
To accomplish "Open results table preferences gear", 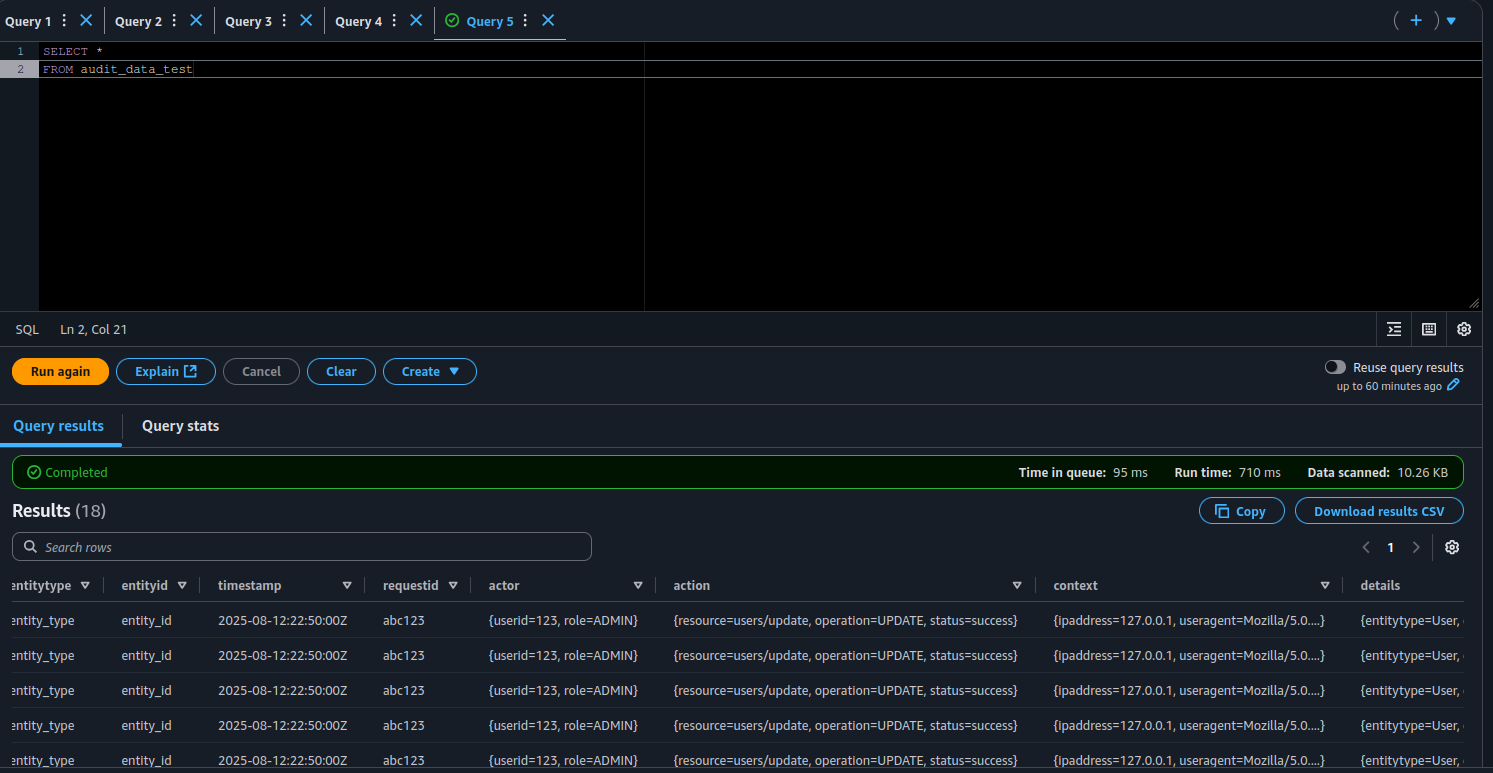I will coord(1452,547).
